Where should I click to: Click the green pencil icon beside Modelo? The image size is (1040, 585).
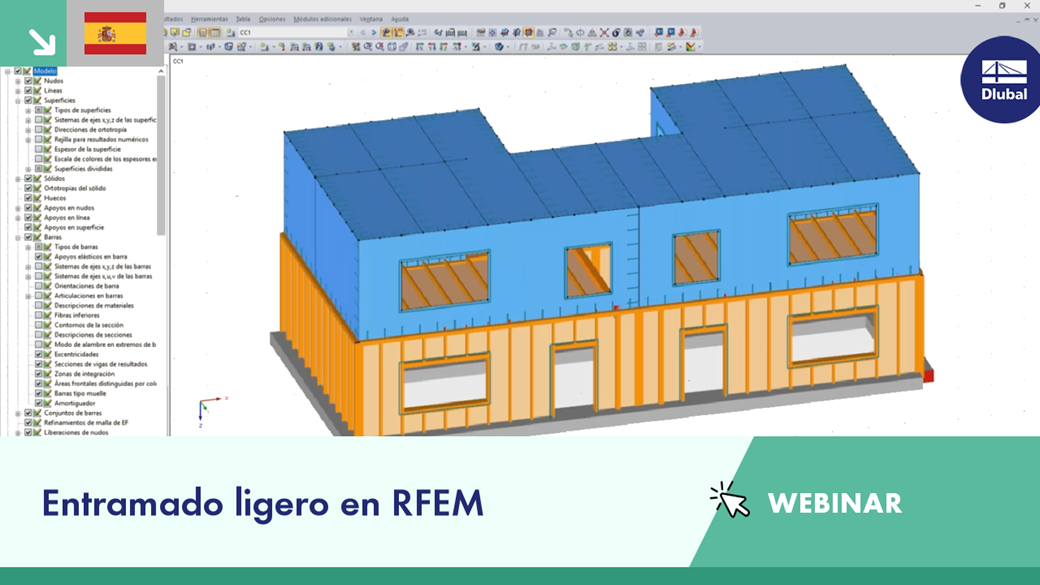coord(27,71)
